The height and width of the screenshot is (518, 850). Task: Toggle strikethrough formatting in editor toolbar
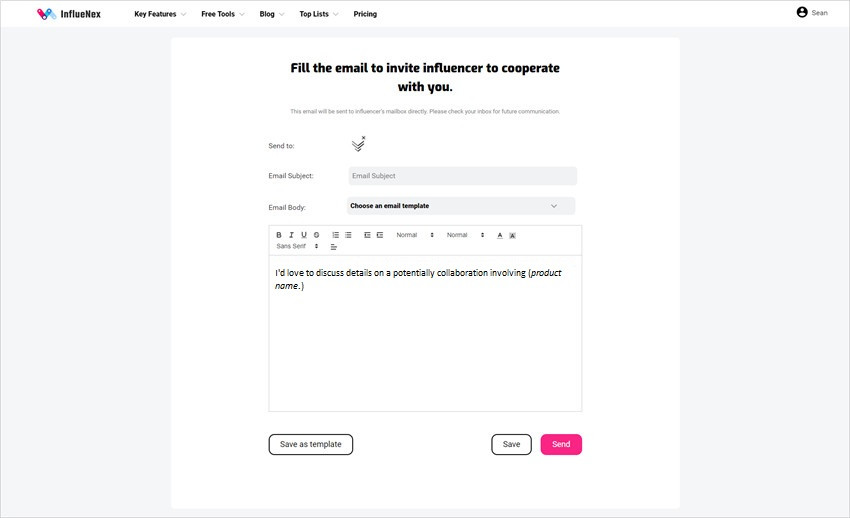[317, 235]
